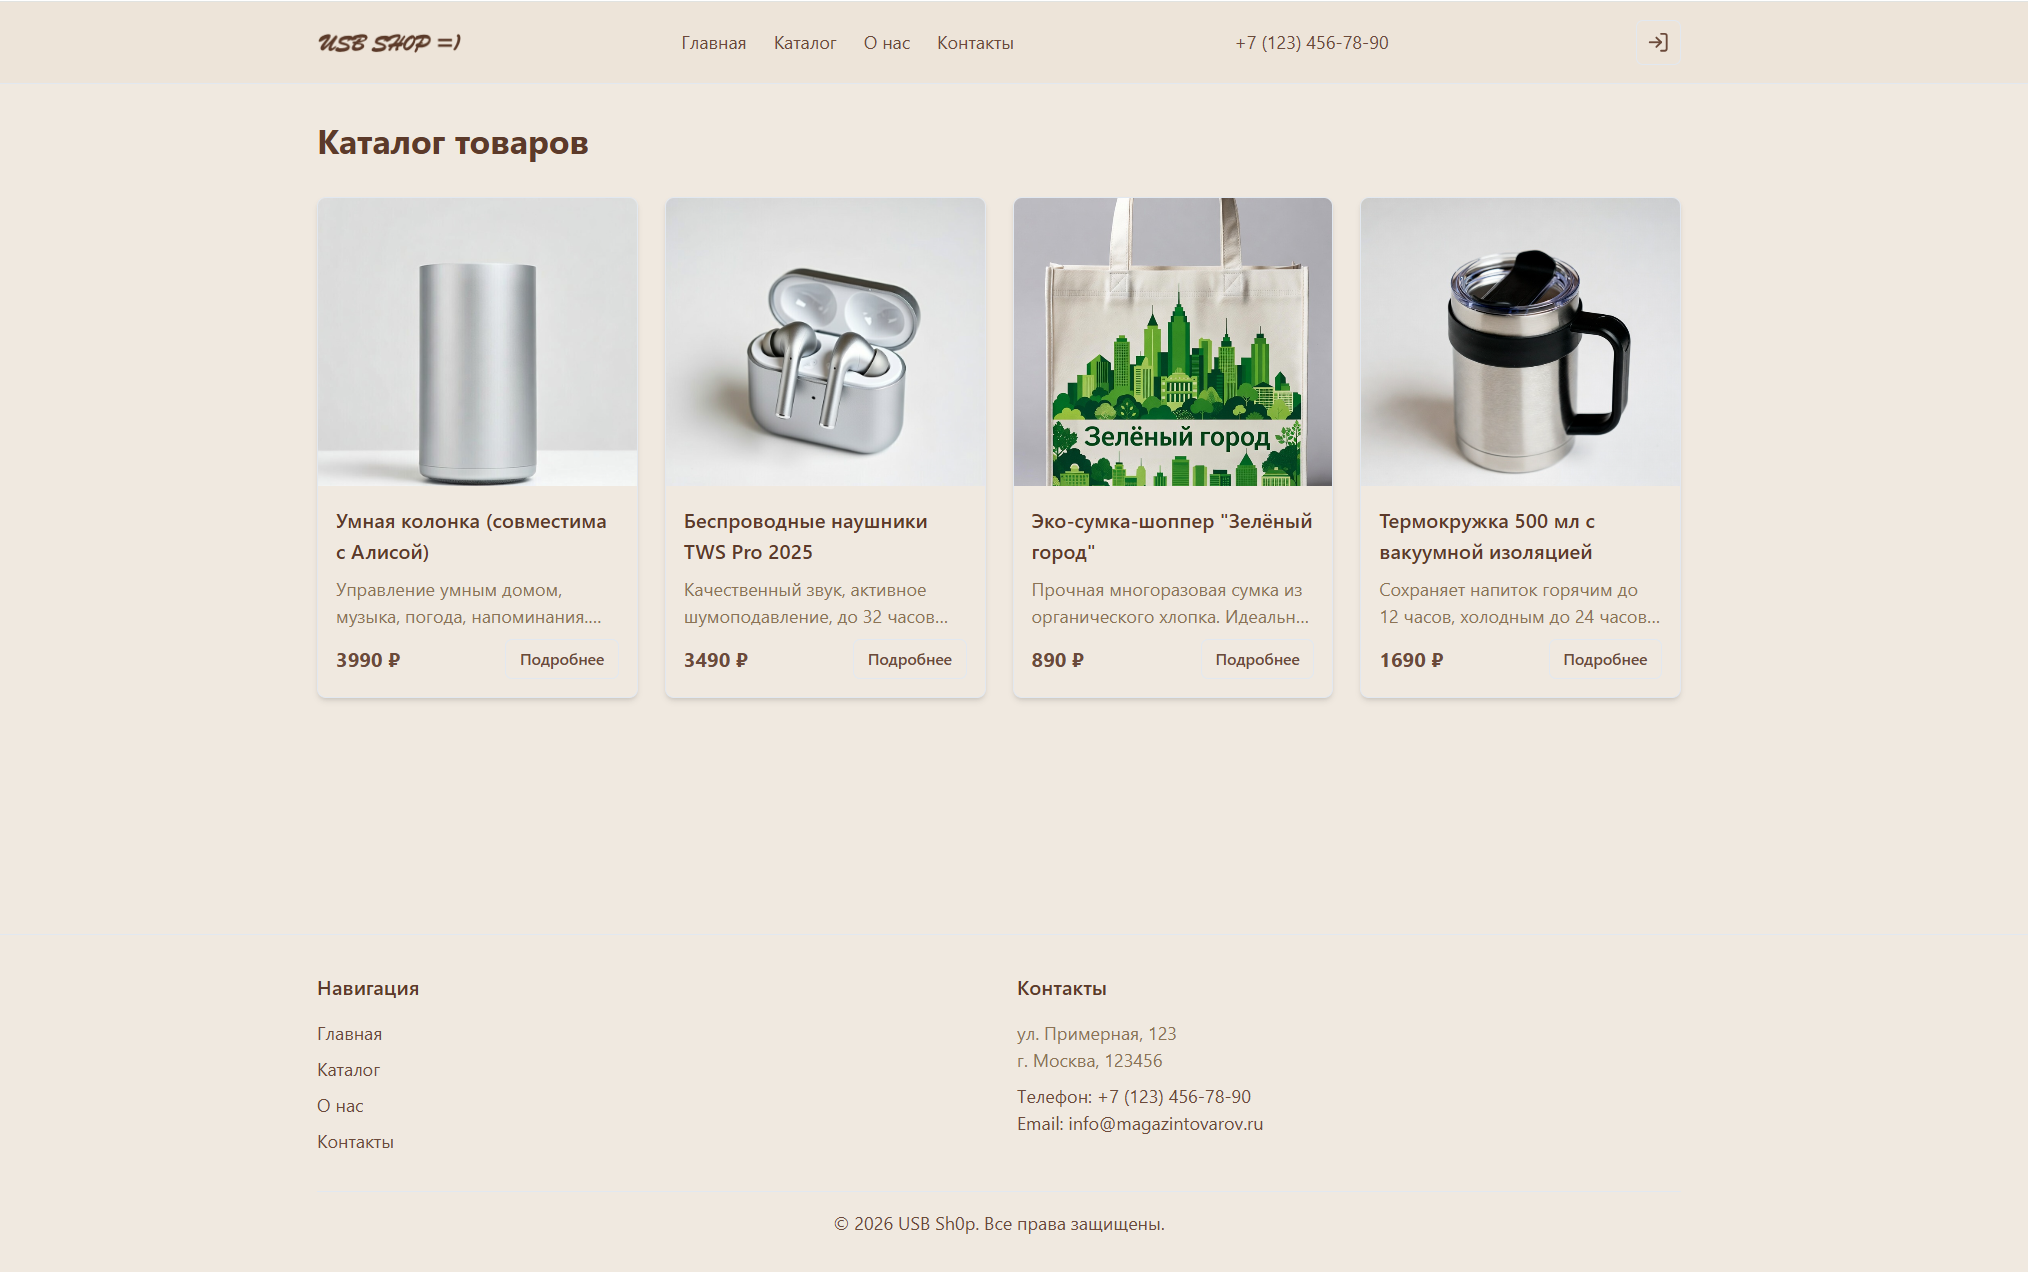Viewport: 2028px width, 1272px height.
Task: Select the steel thermo mug product image
Action: [1520, 342]
